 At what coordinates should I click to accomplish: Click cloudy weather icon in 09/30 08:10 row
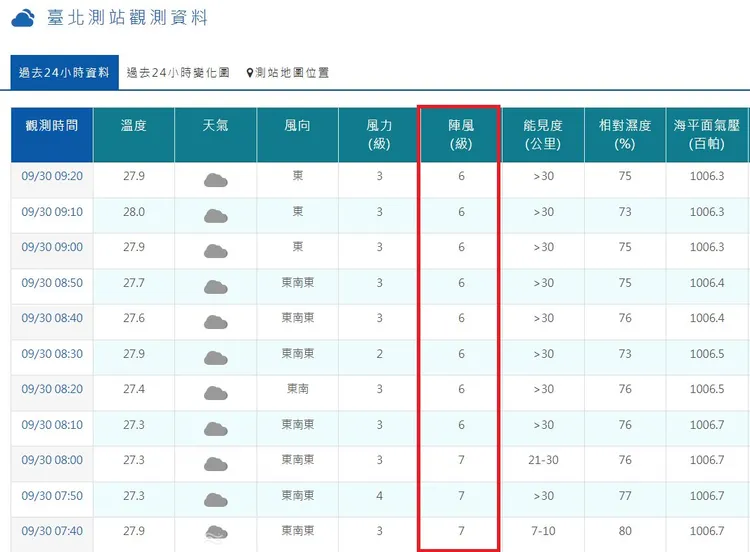coord(216,429)
